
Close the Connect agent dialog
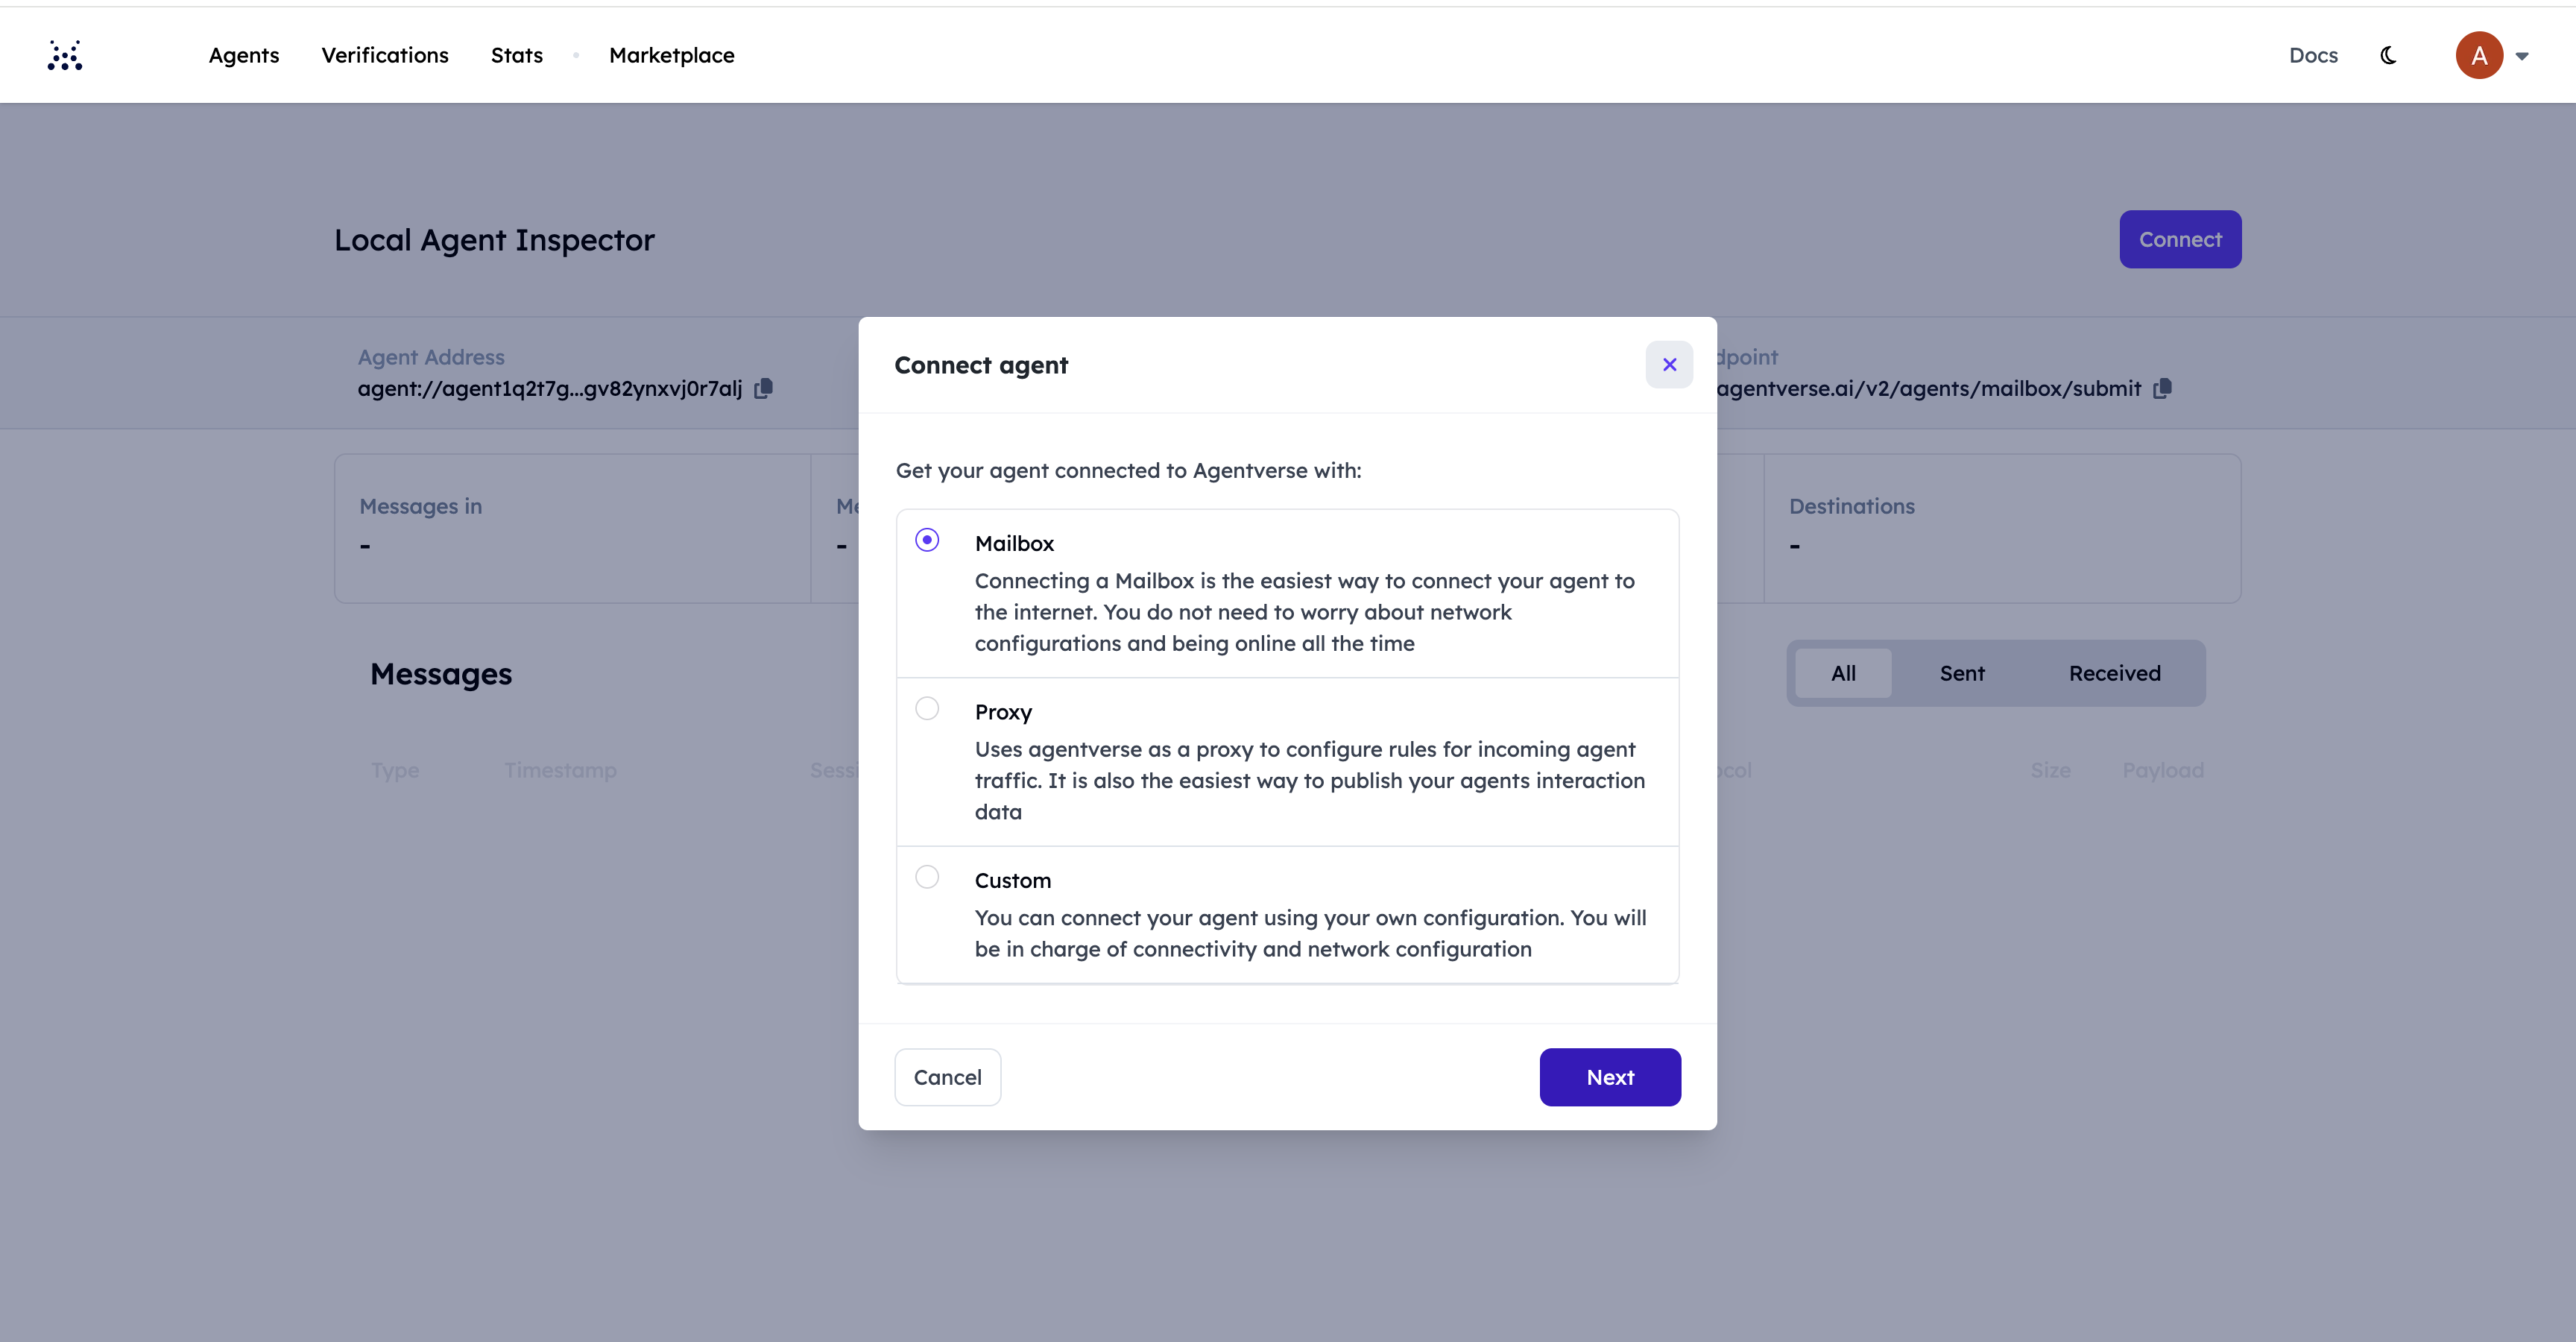point(1669,364)
